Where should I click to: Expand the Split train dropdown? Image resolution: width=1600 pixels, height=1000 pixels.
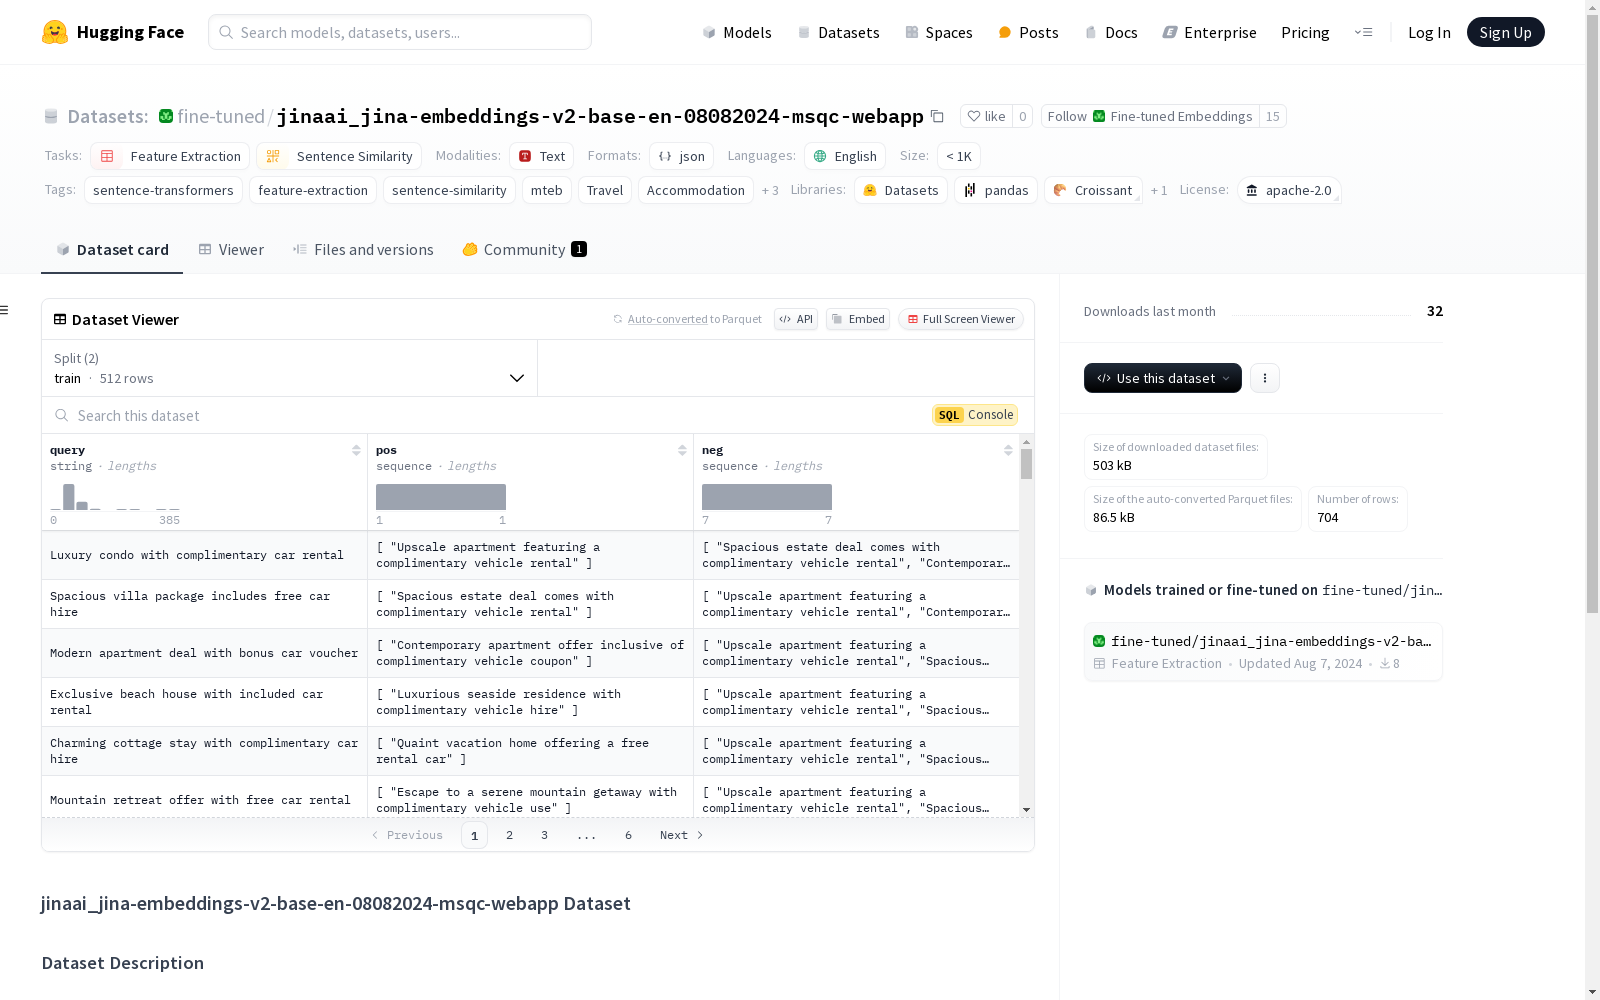pyautogui.click(x=290, y=368)
